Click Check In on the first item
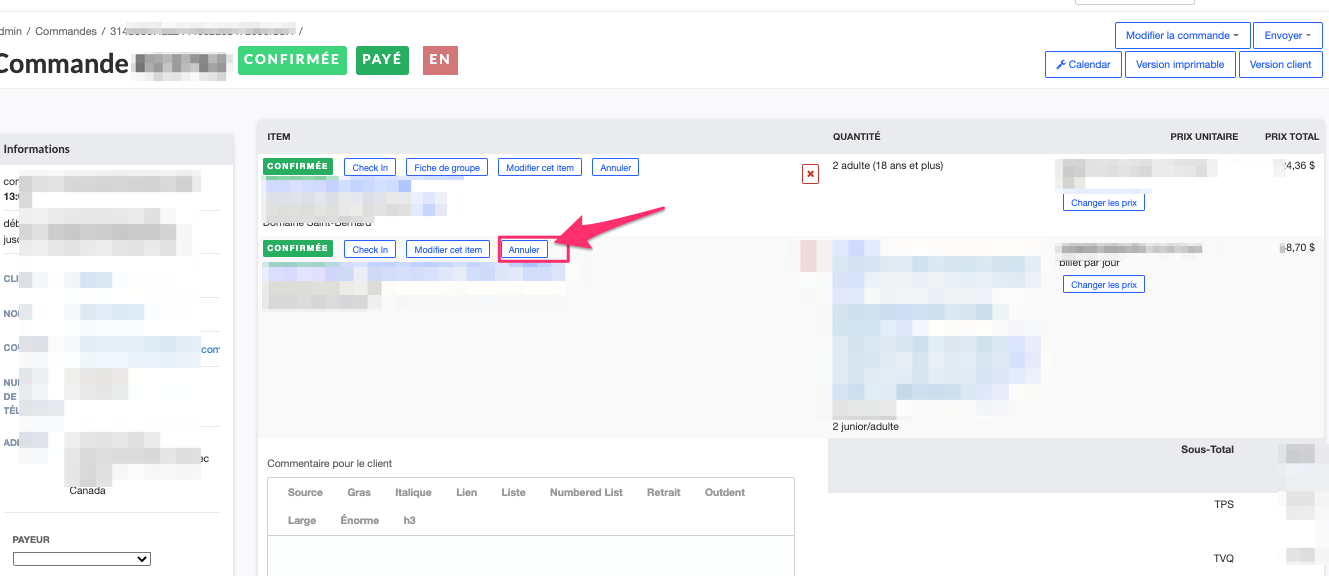This screenshot has width=1329, height=576. tap(370, 167)
